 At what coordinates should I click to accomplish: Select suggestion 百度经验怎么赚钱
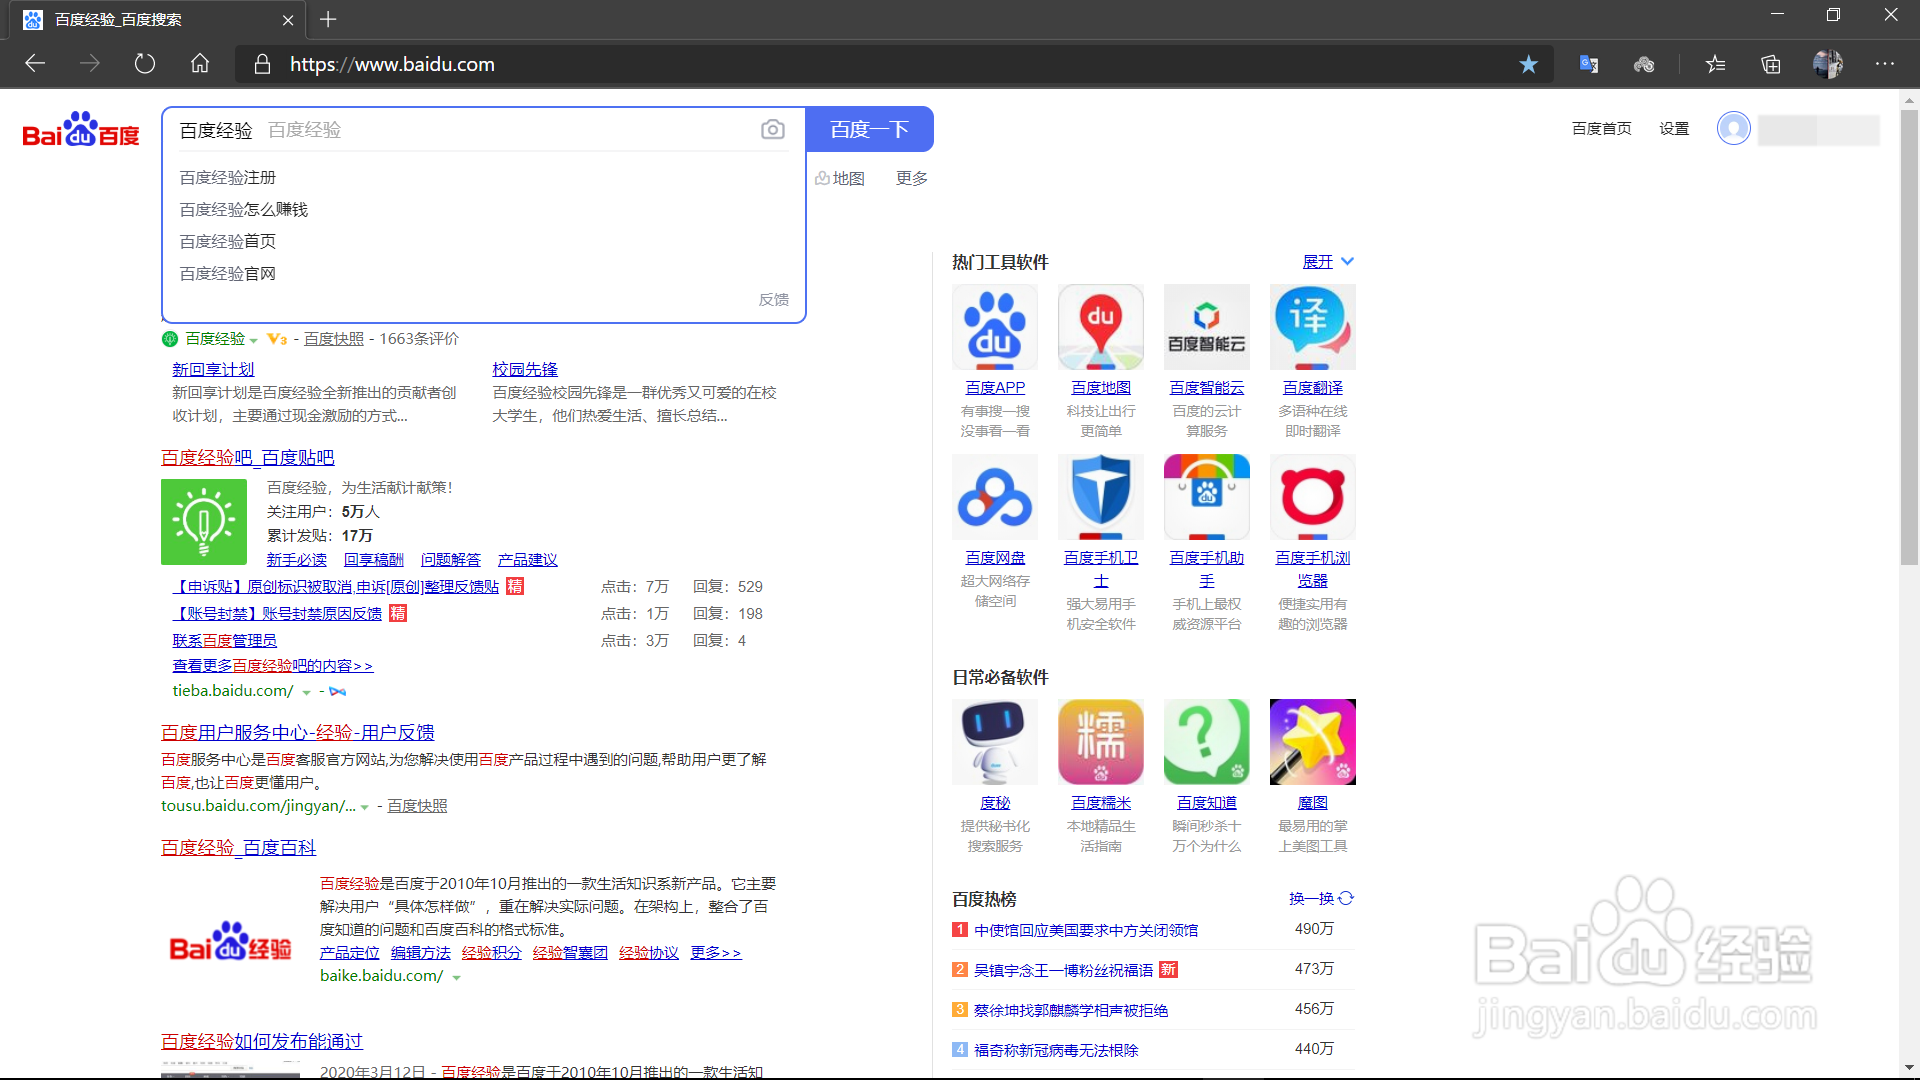[x=243, y=209]
